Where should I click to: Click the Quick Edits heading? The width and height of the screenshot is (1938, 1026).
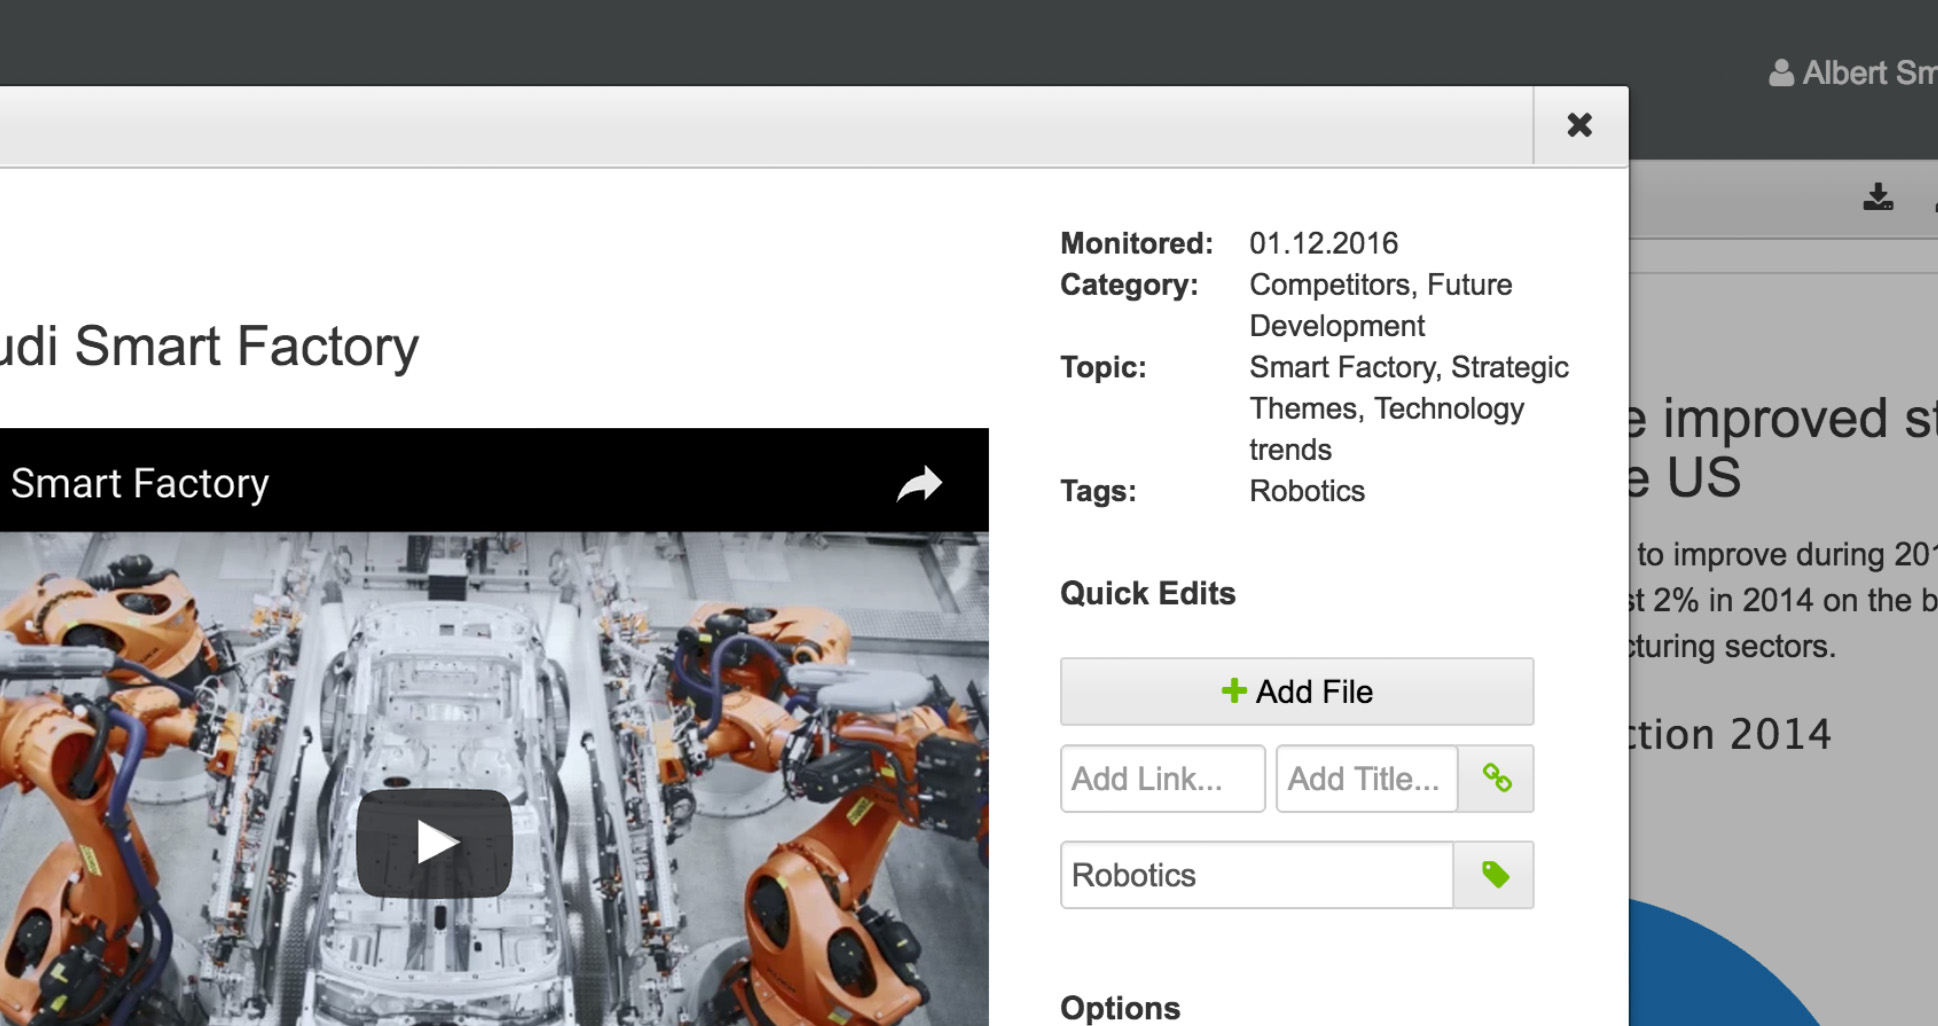pos(1148,593)
